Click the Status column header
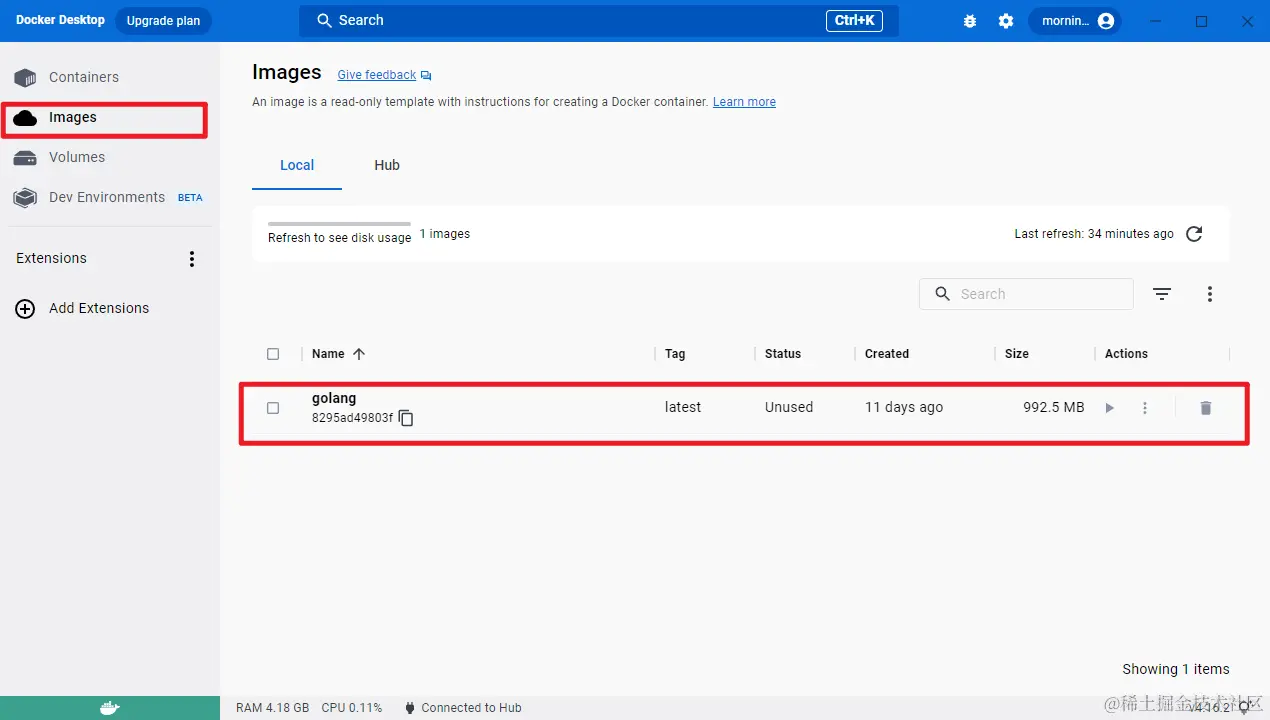1270x720 pixels. pyautogui.click(x=783, y=354)
